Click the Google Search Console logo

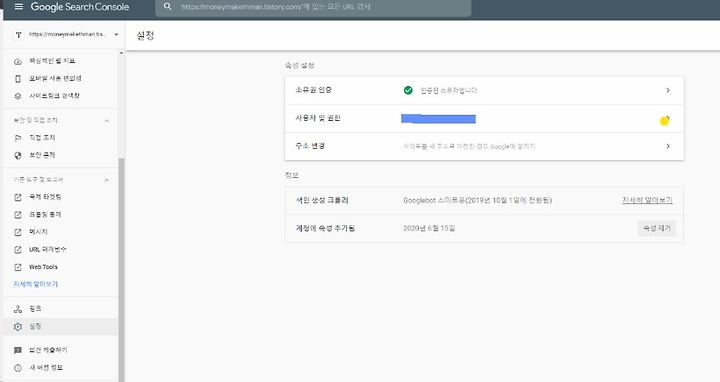79,7
